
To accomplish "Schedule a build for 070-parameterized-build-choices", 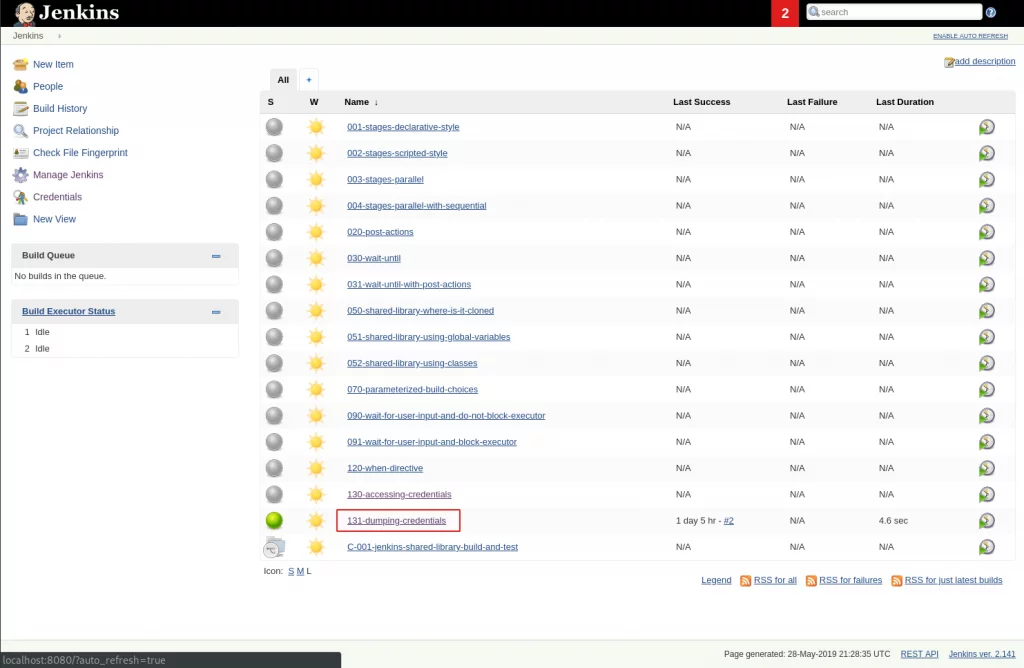I will (x=987, y=389).
